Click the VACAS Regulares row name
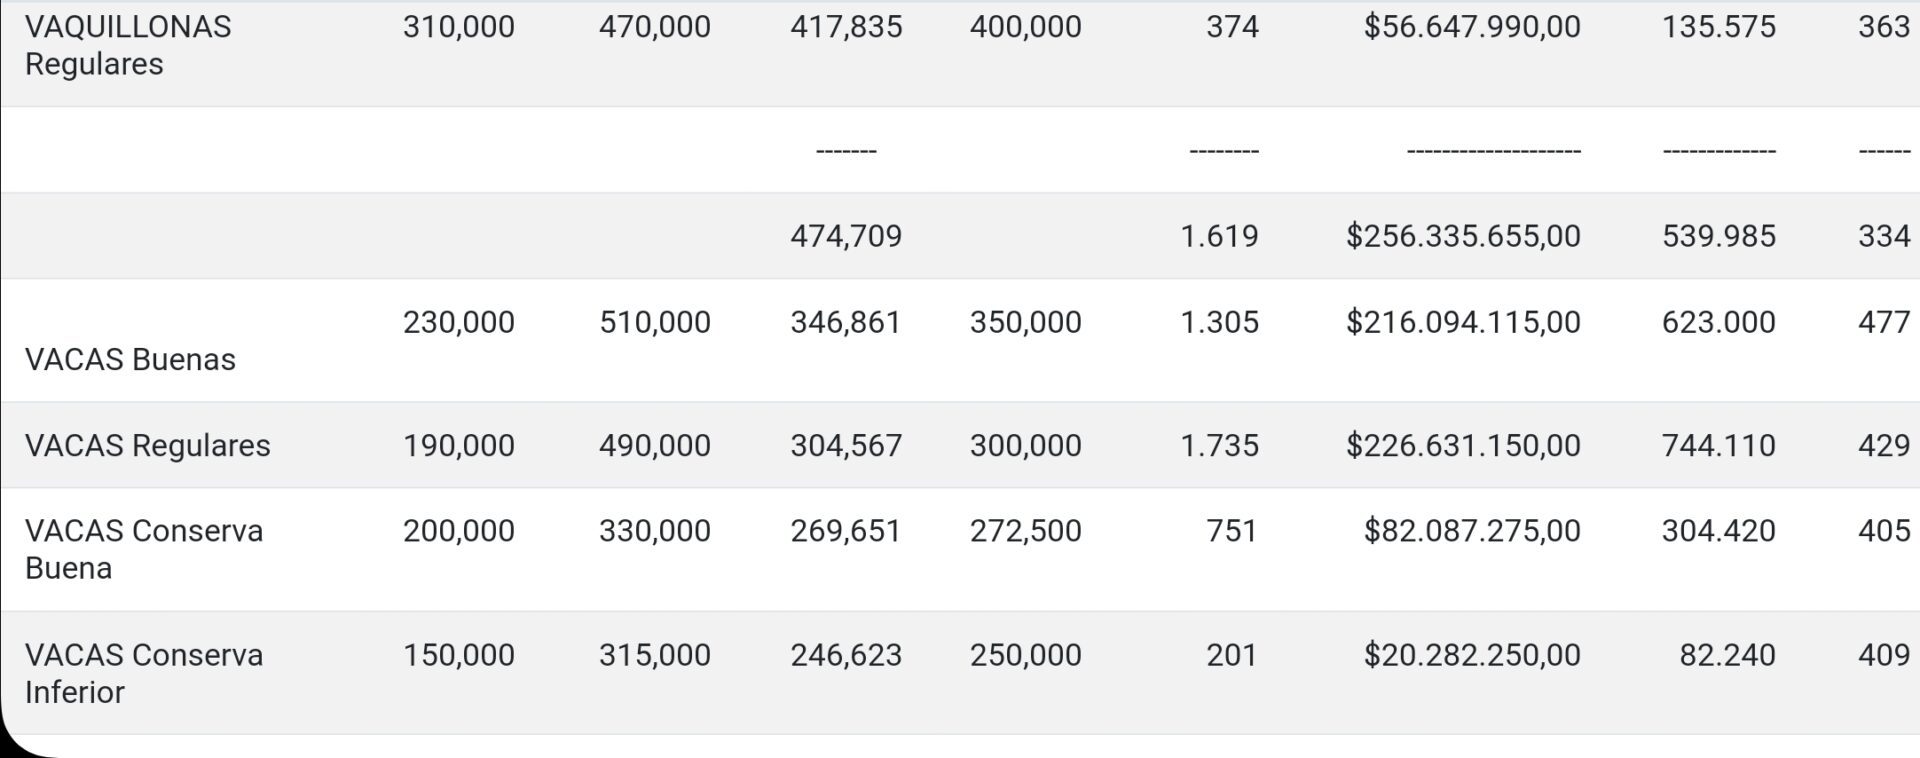The height and width of the screenshot is (758, 1920). (x=147, y=445)
